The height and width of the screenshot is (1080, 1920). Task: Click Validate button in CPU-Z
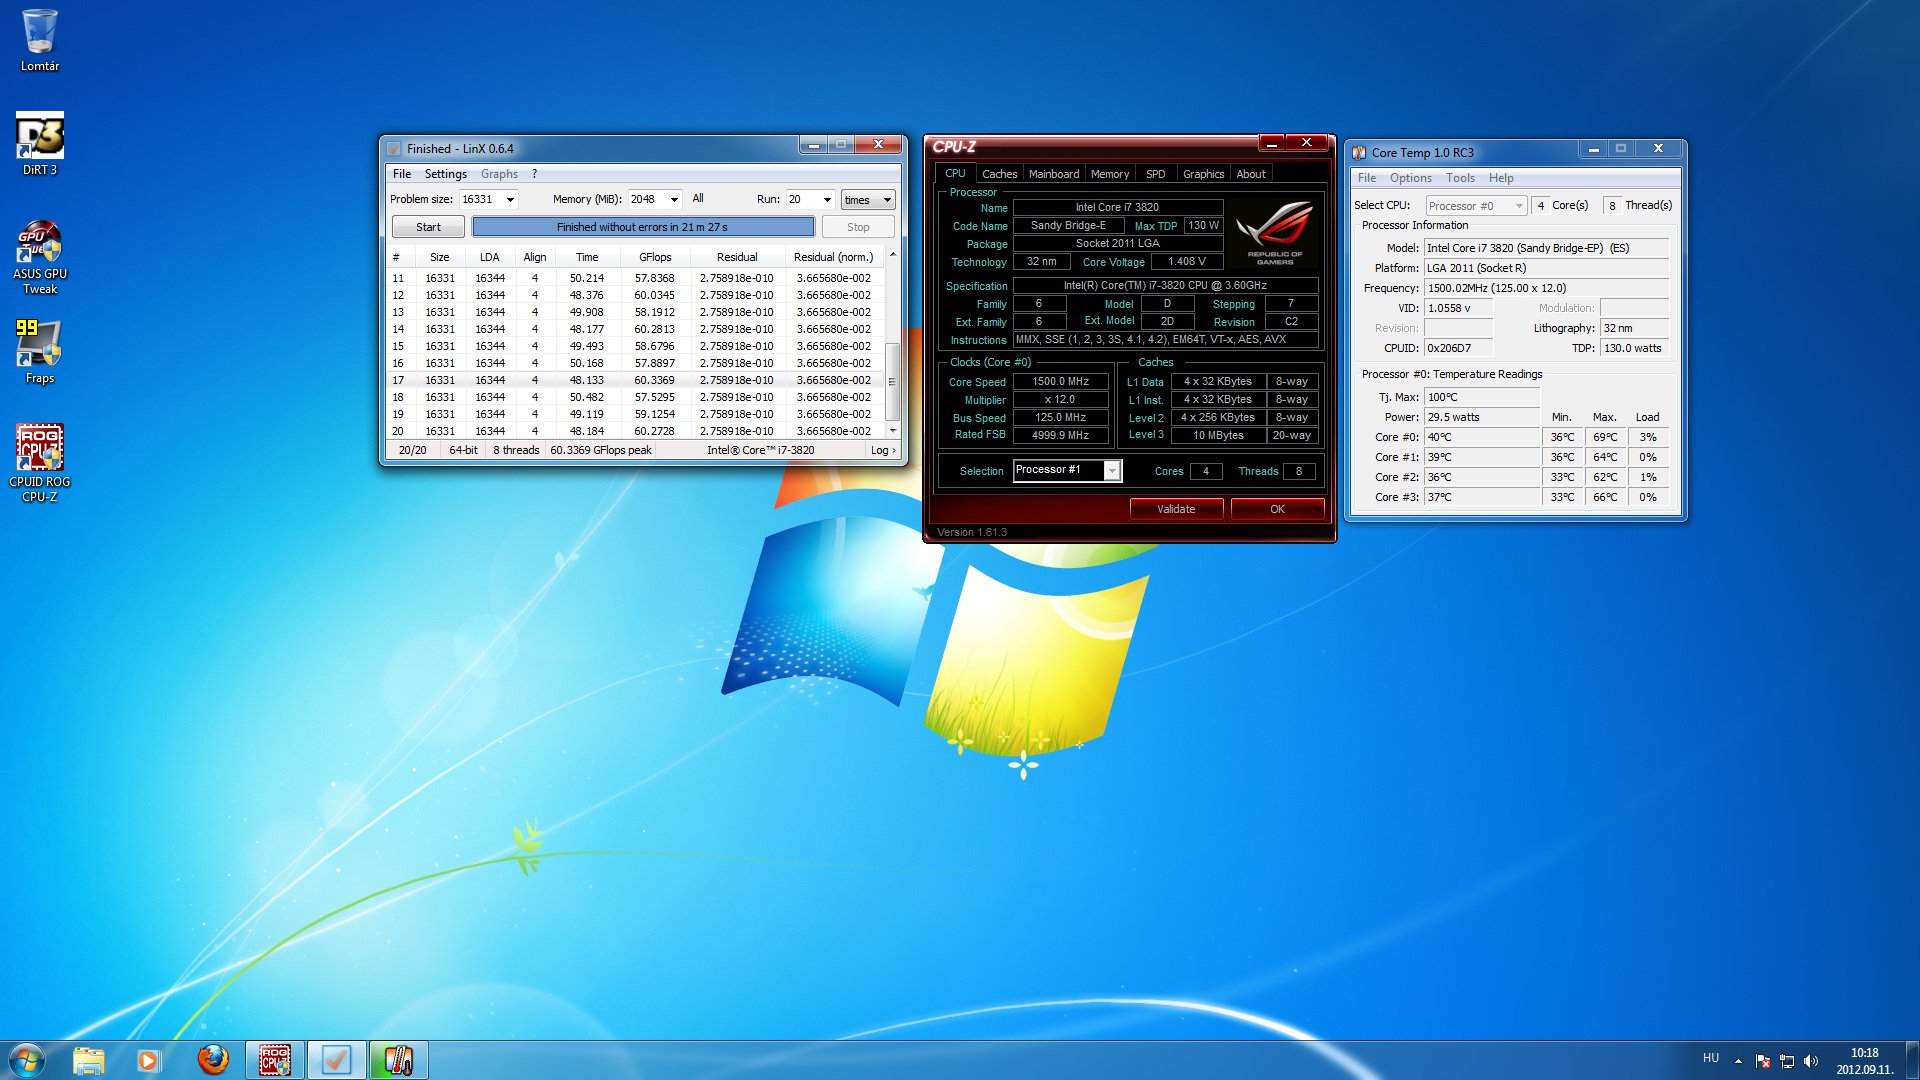point(1176,510)
